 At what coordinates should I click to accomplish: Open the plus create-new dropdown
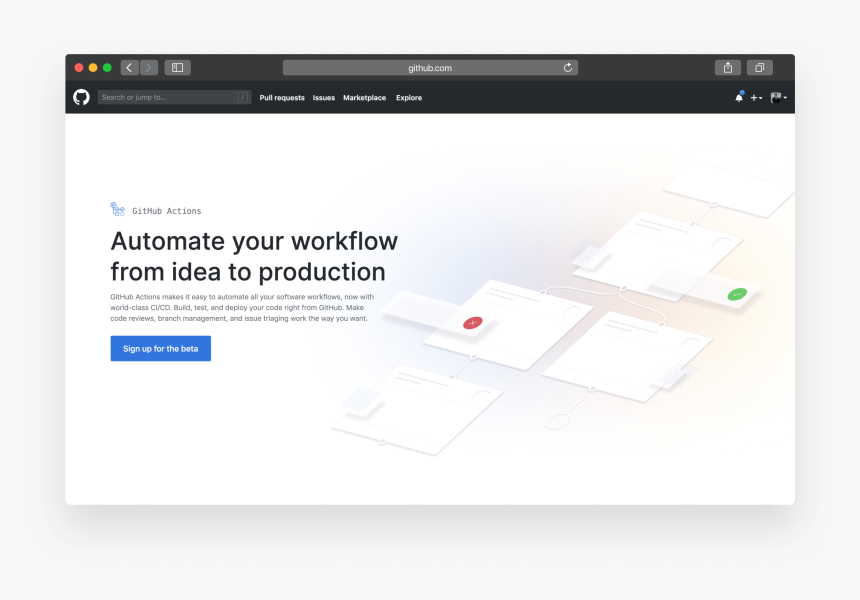(756, 98)
